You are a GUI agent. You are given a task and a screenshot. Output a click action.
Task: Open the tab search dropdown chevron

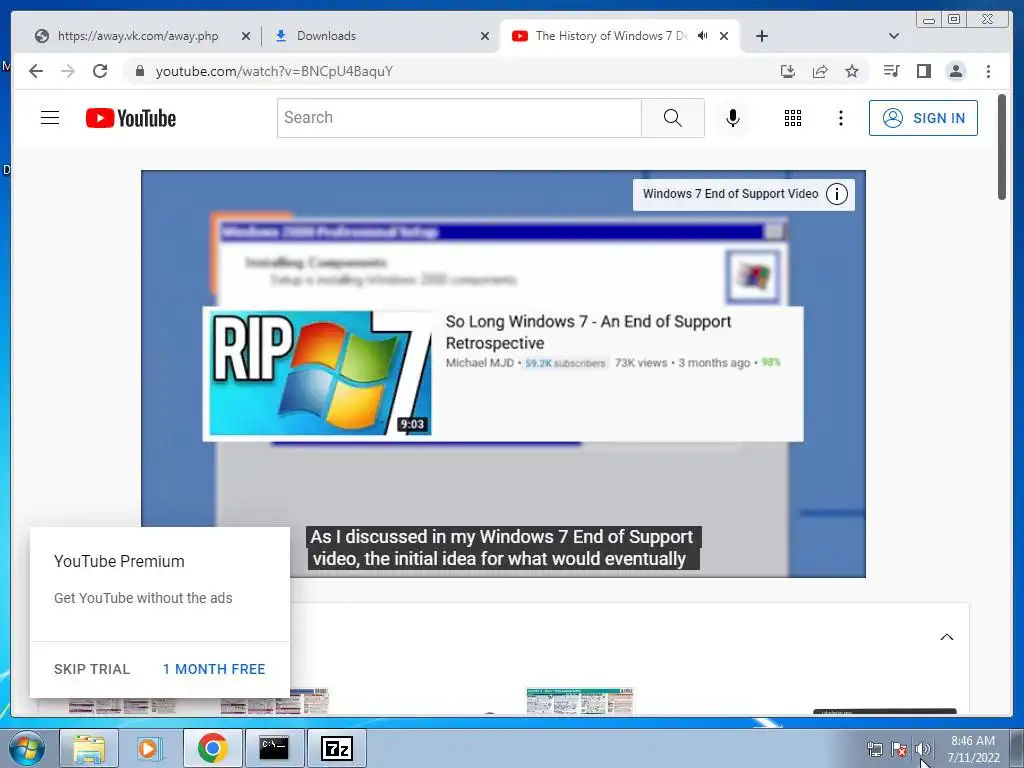[x=894, y=36]
